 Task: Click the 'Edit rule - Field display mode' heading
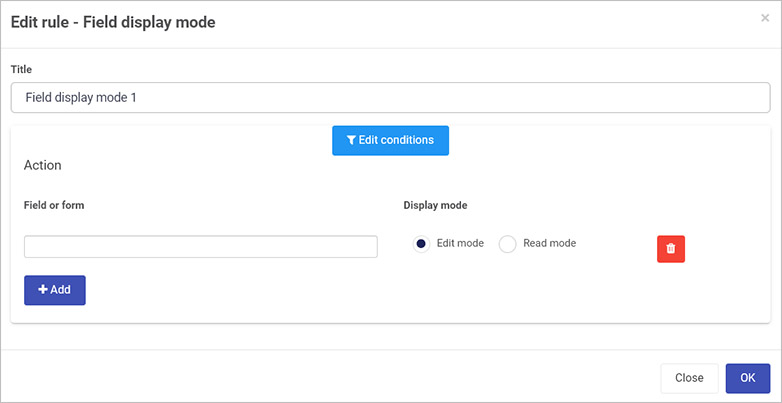(113, 22)
